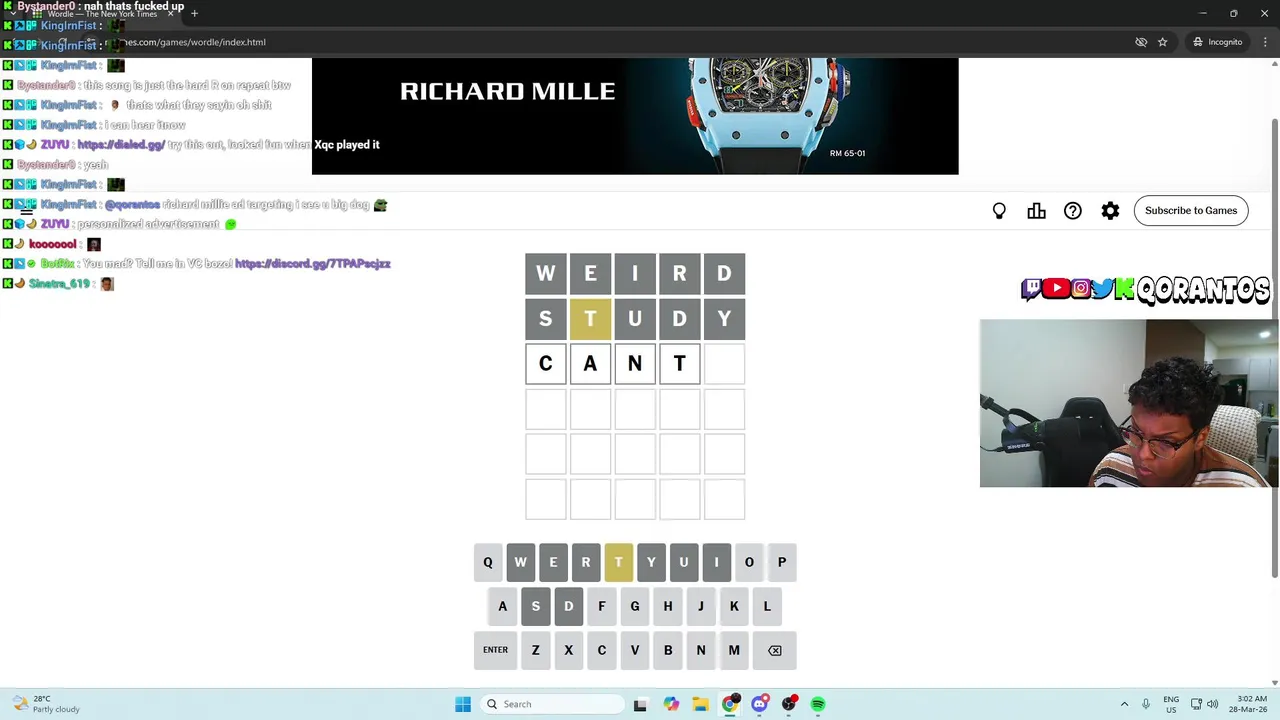Image resolution: width=1280 pixels, height=720 pixels.
Task: Open the statistics bar chart icon
Action: tap(1036, 211)
